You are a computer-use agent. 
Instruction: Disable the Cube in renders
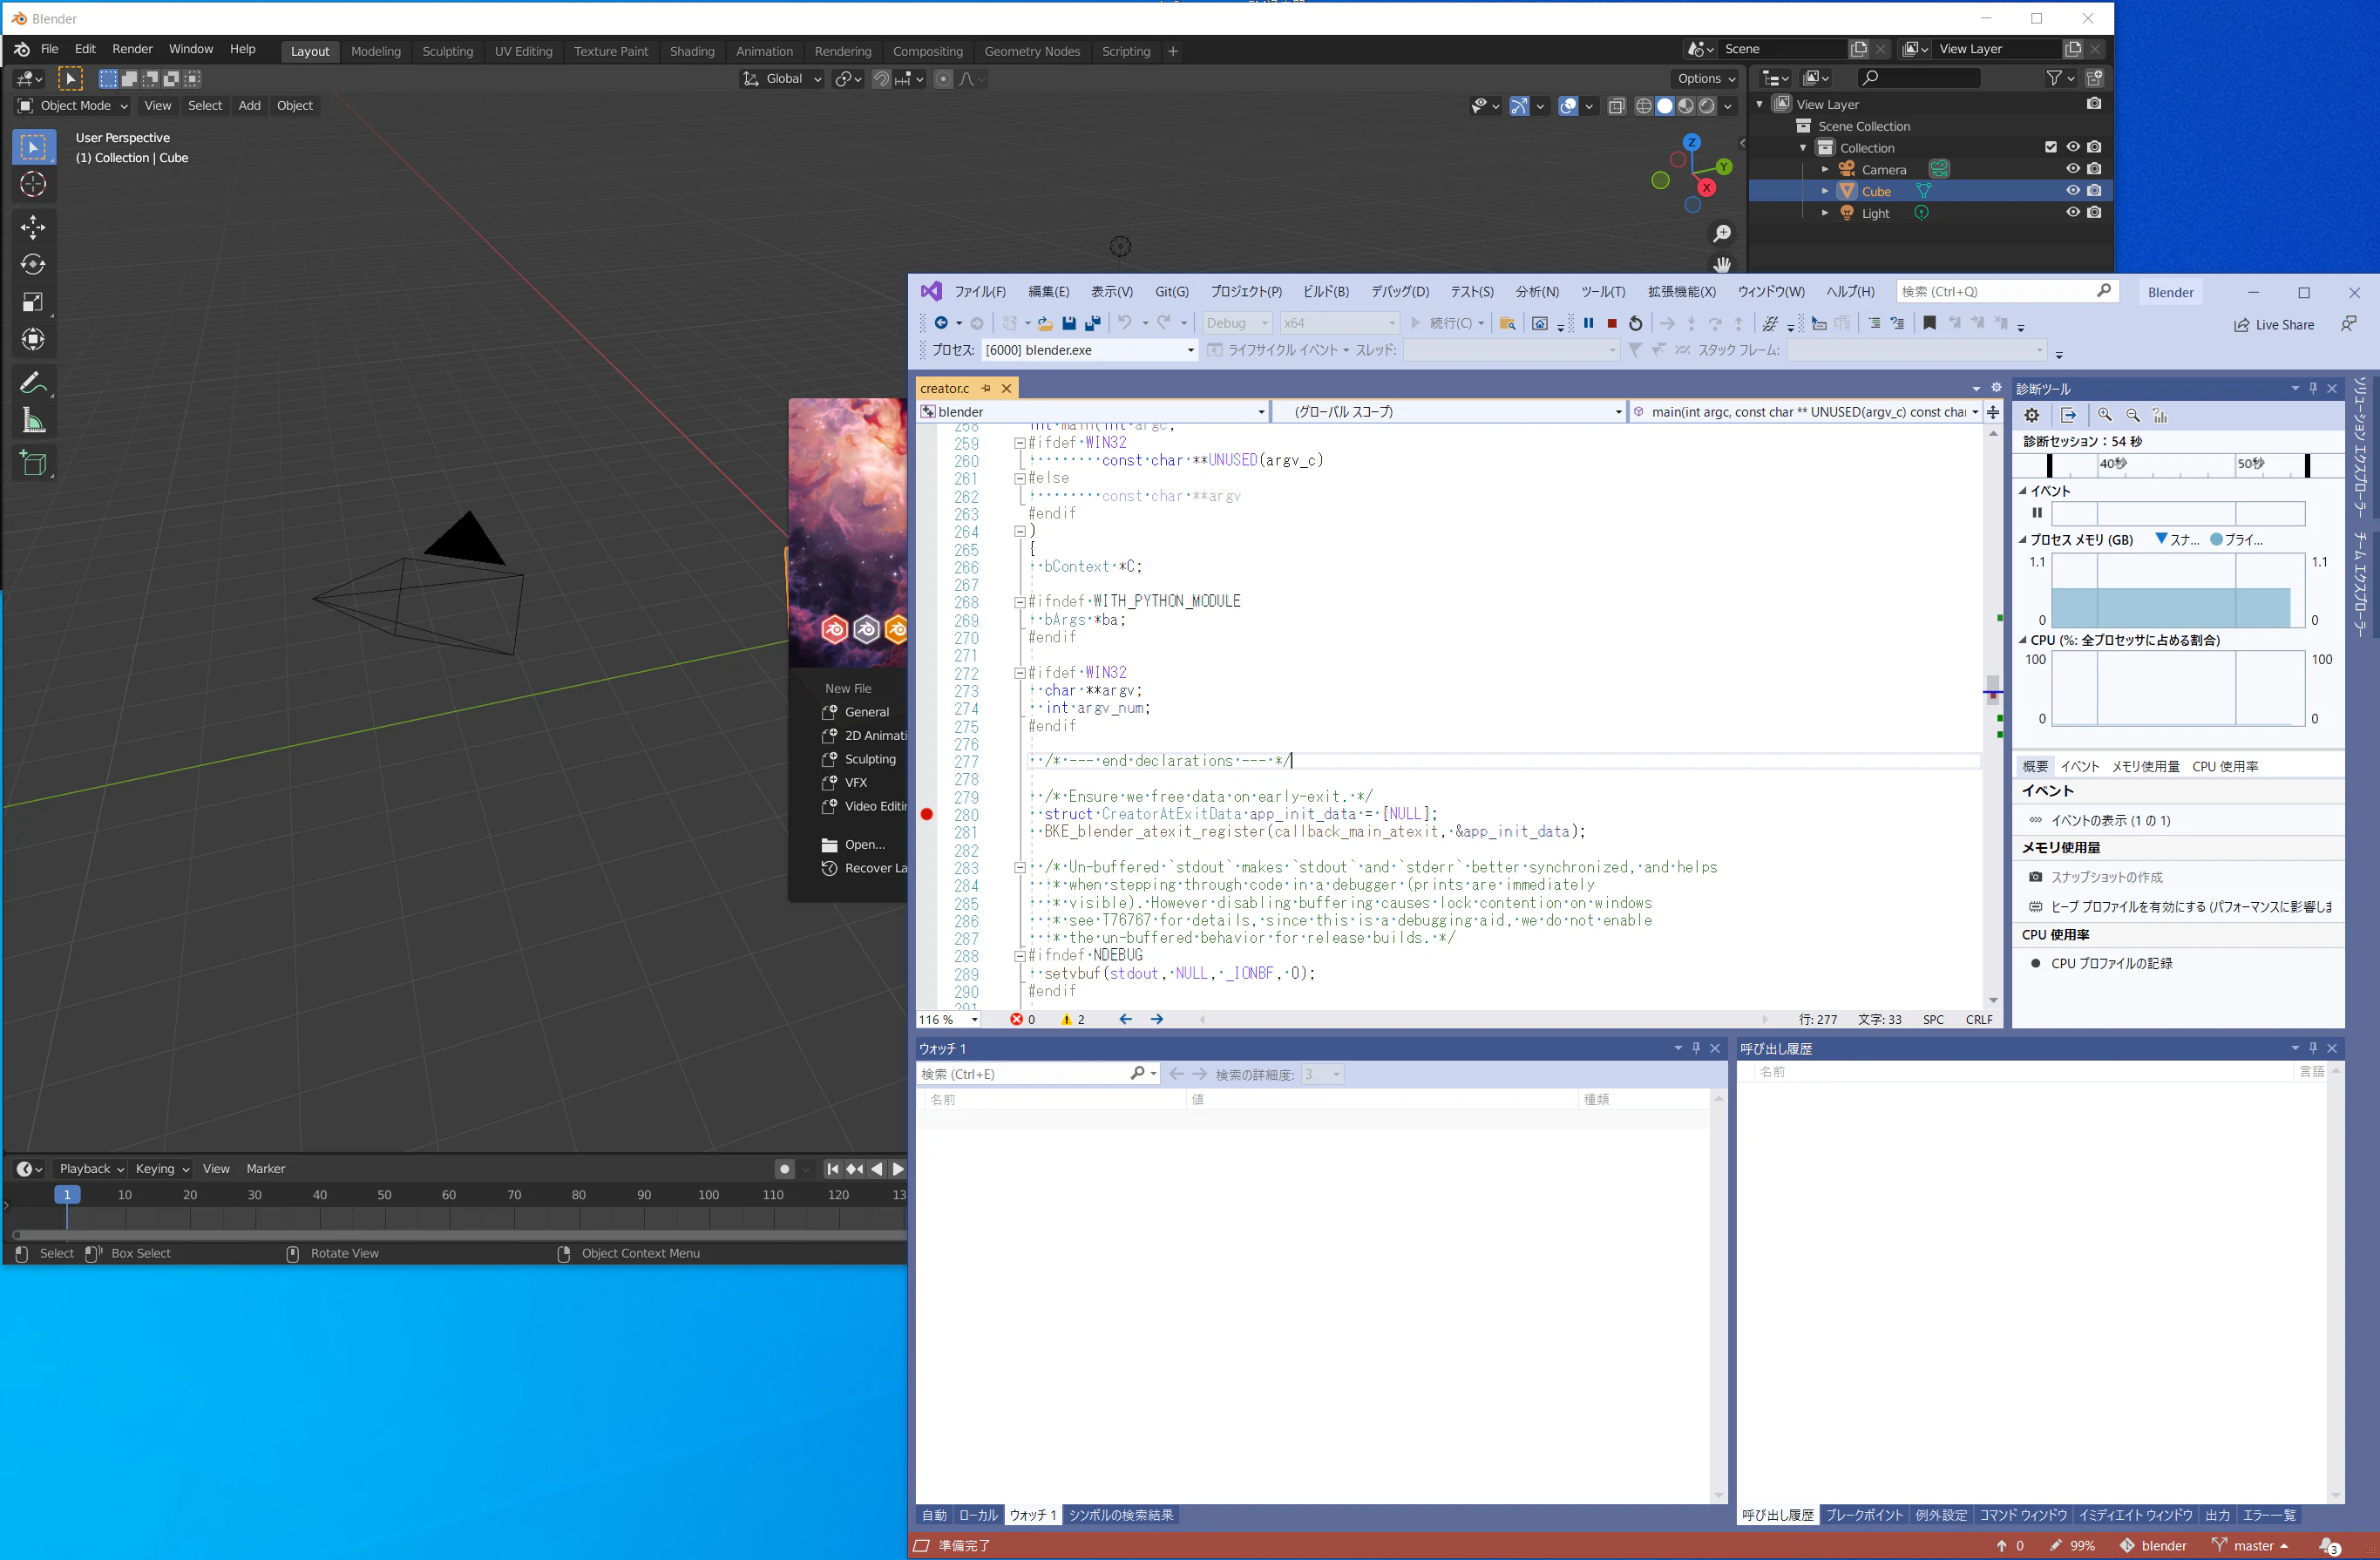pyautogui.click(x=2095, y=191)
